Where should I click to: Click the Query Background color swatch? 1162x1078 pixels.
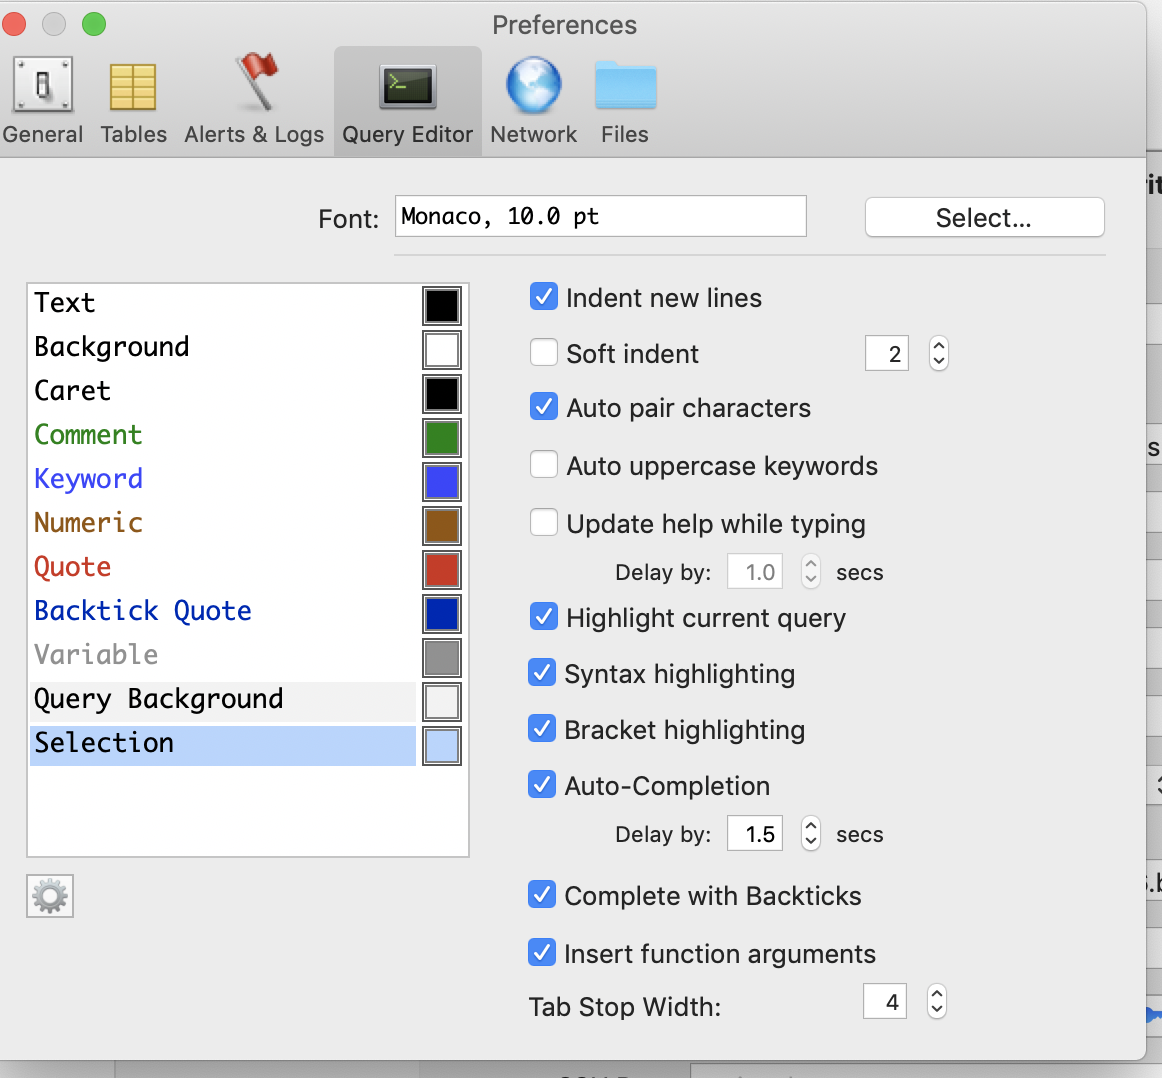[x=442, y=702]
